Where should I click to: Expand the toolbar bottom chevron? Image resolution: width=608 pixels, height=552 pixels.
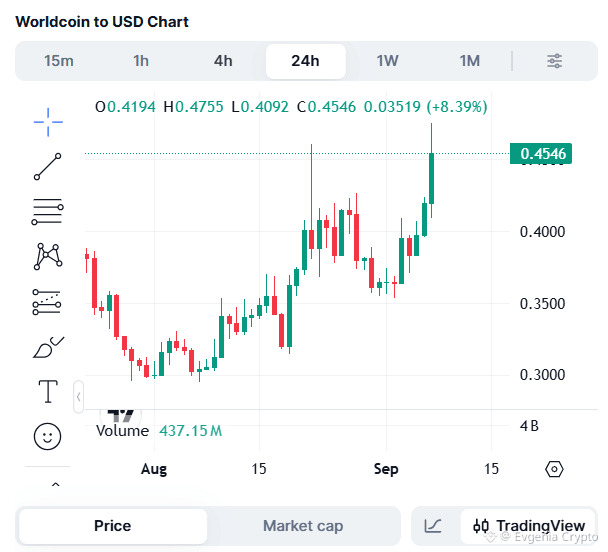56,485
